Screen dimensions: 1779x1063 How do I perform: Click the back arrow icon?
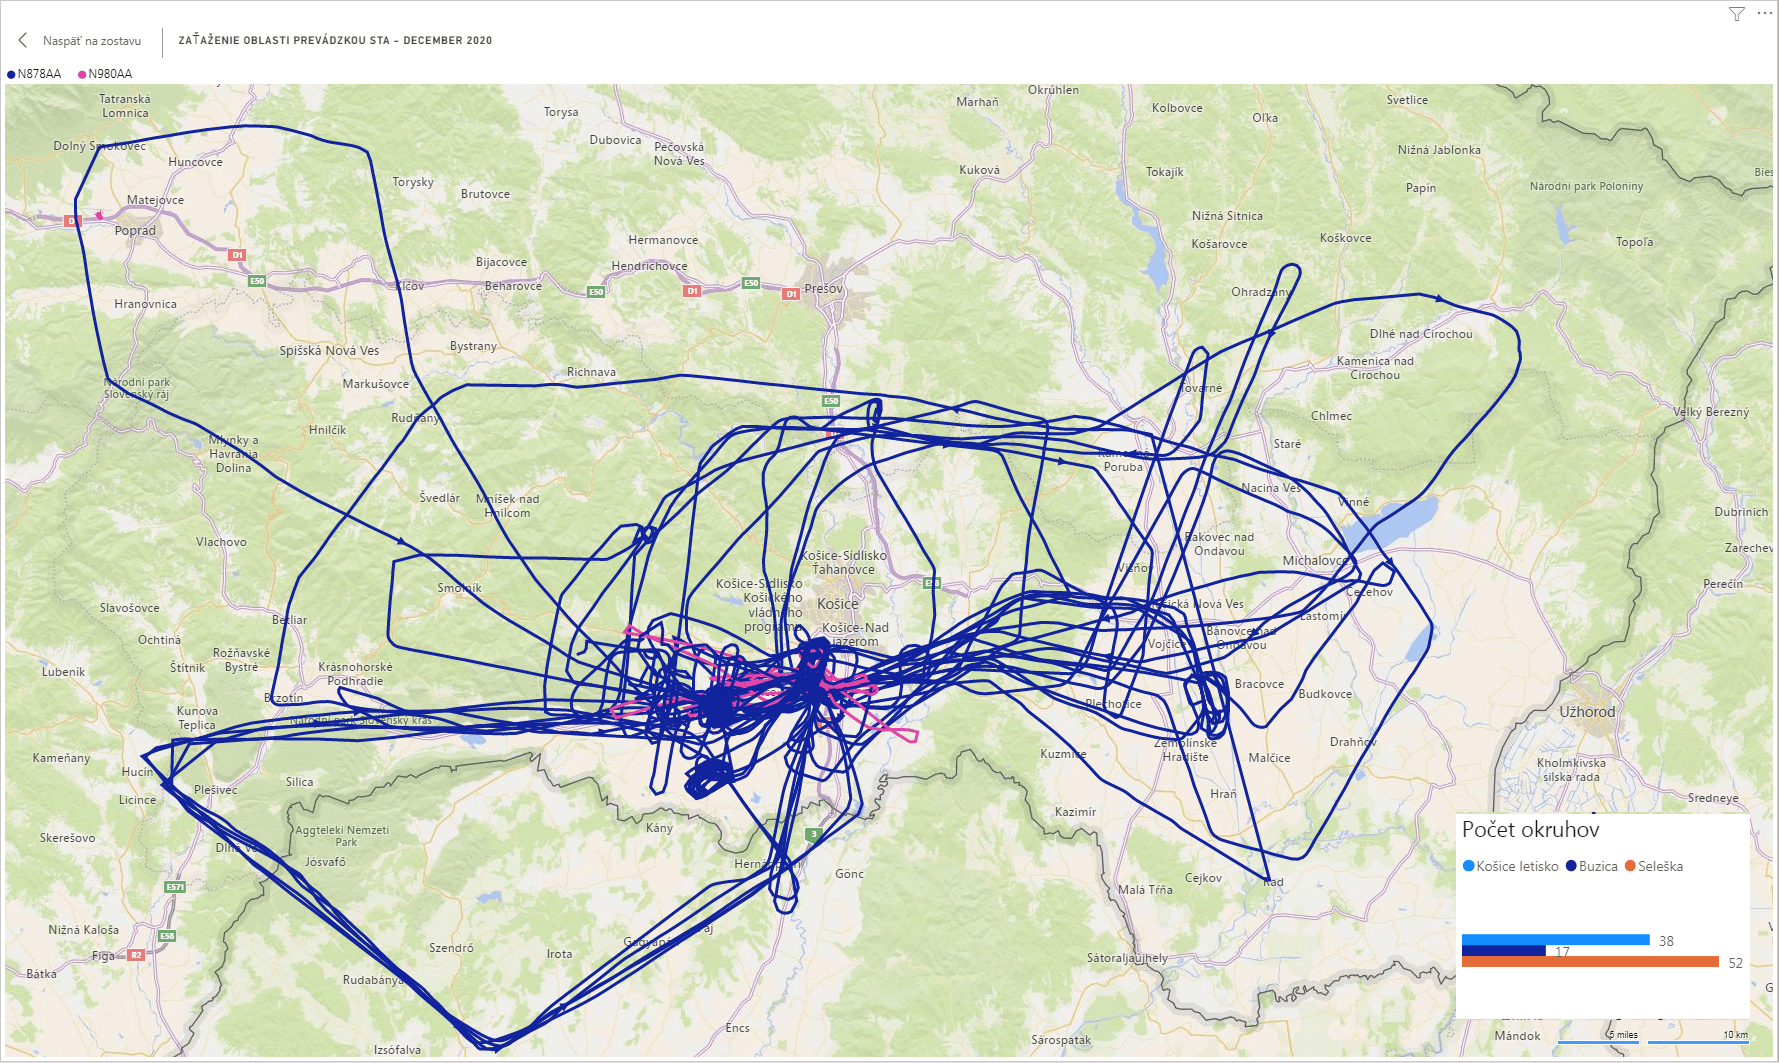[23, 40]
